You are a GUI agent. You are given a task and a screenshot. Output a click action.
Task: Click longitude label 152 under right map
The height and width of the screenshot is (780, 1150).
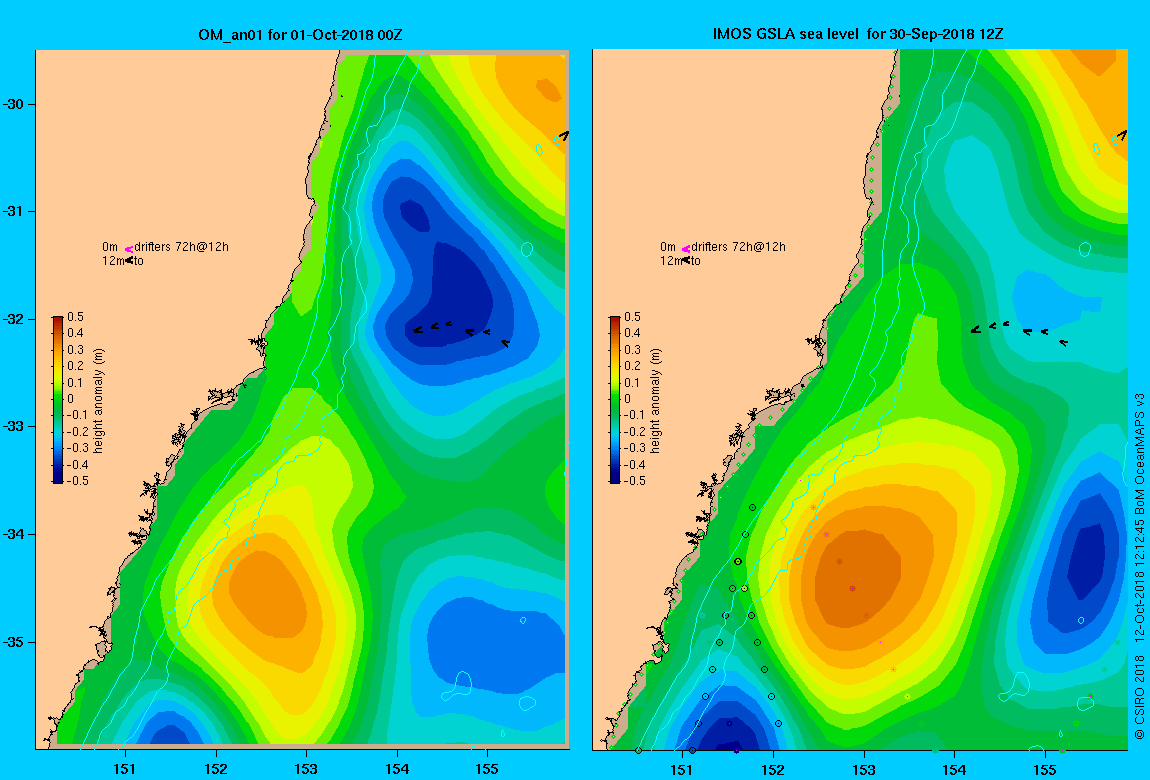773,770
